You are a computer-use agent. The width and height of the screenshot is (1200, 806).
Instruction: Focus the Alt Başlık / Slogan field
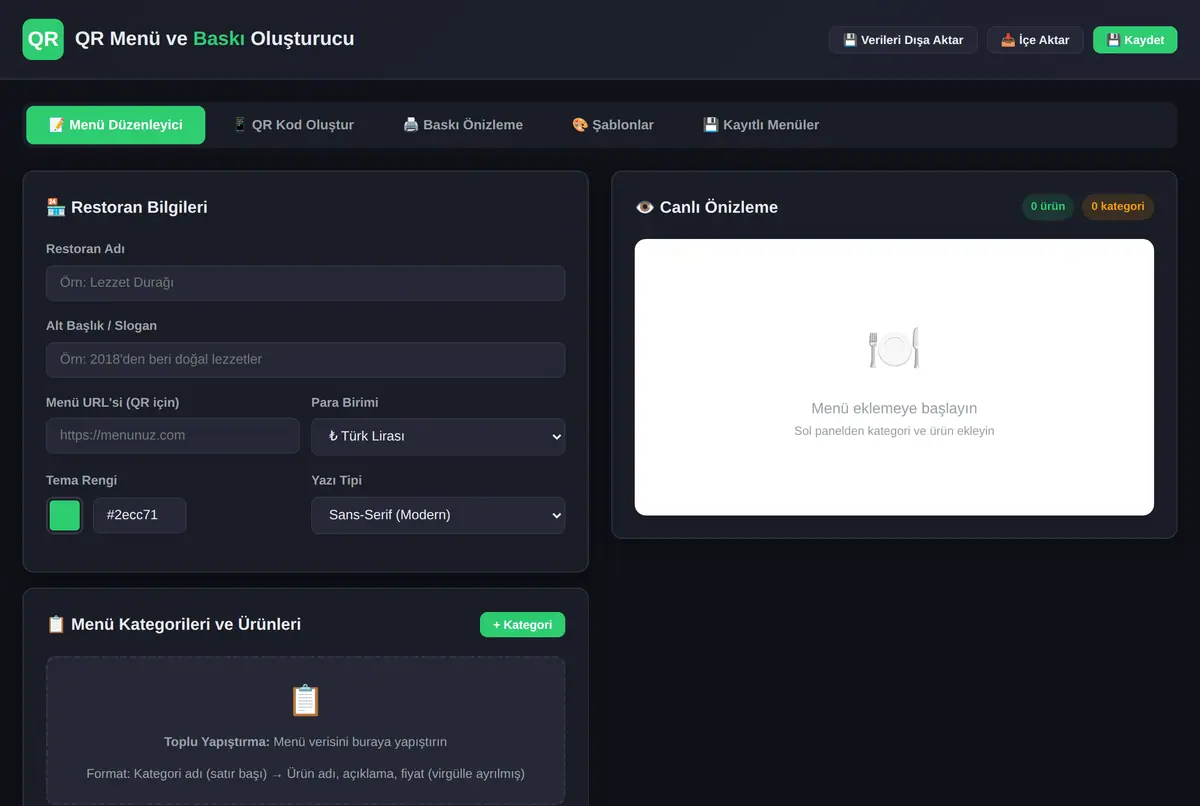(x=305, y=359)
